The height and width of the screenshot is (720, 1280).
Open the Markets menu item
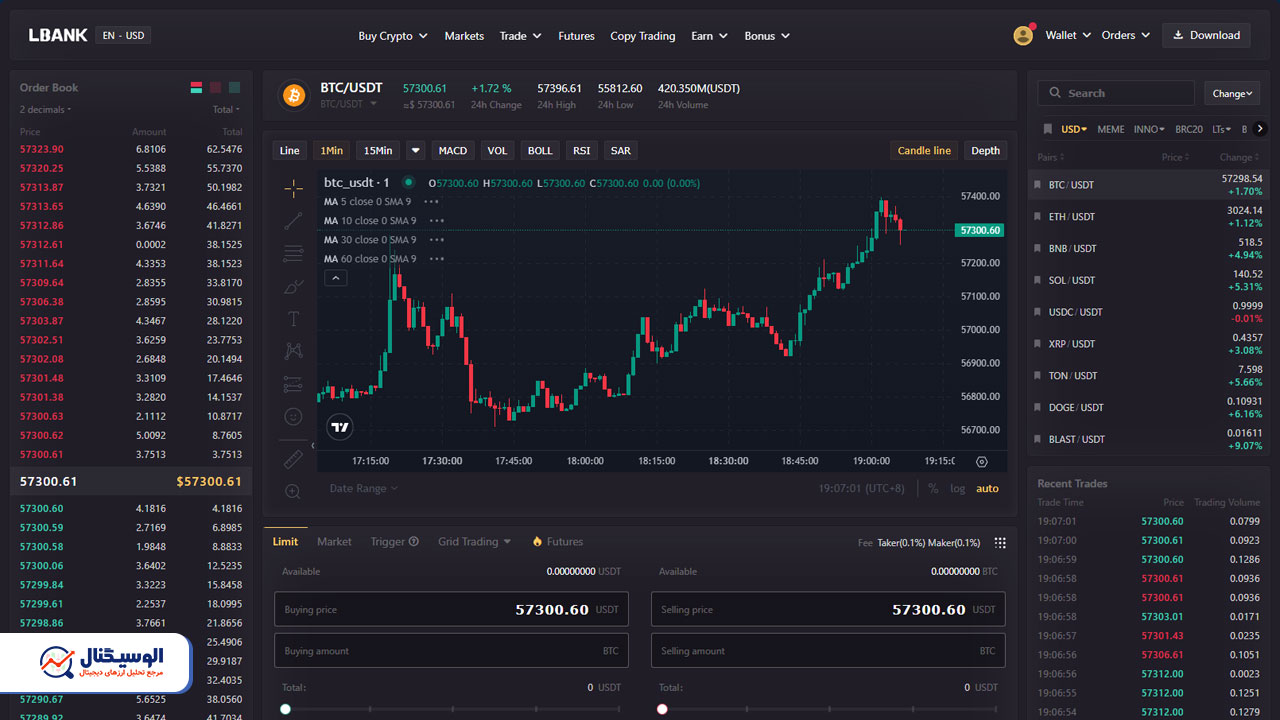pos(464,36)
